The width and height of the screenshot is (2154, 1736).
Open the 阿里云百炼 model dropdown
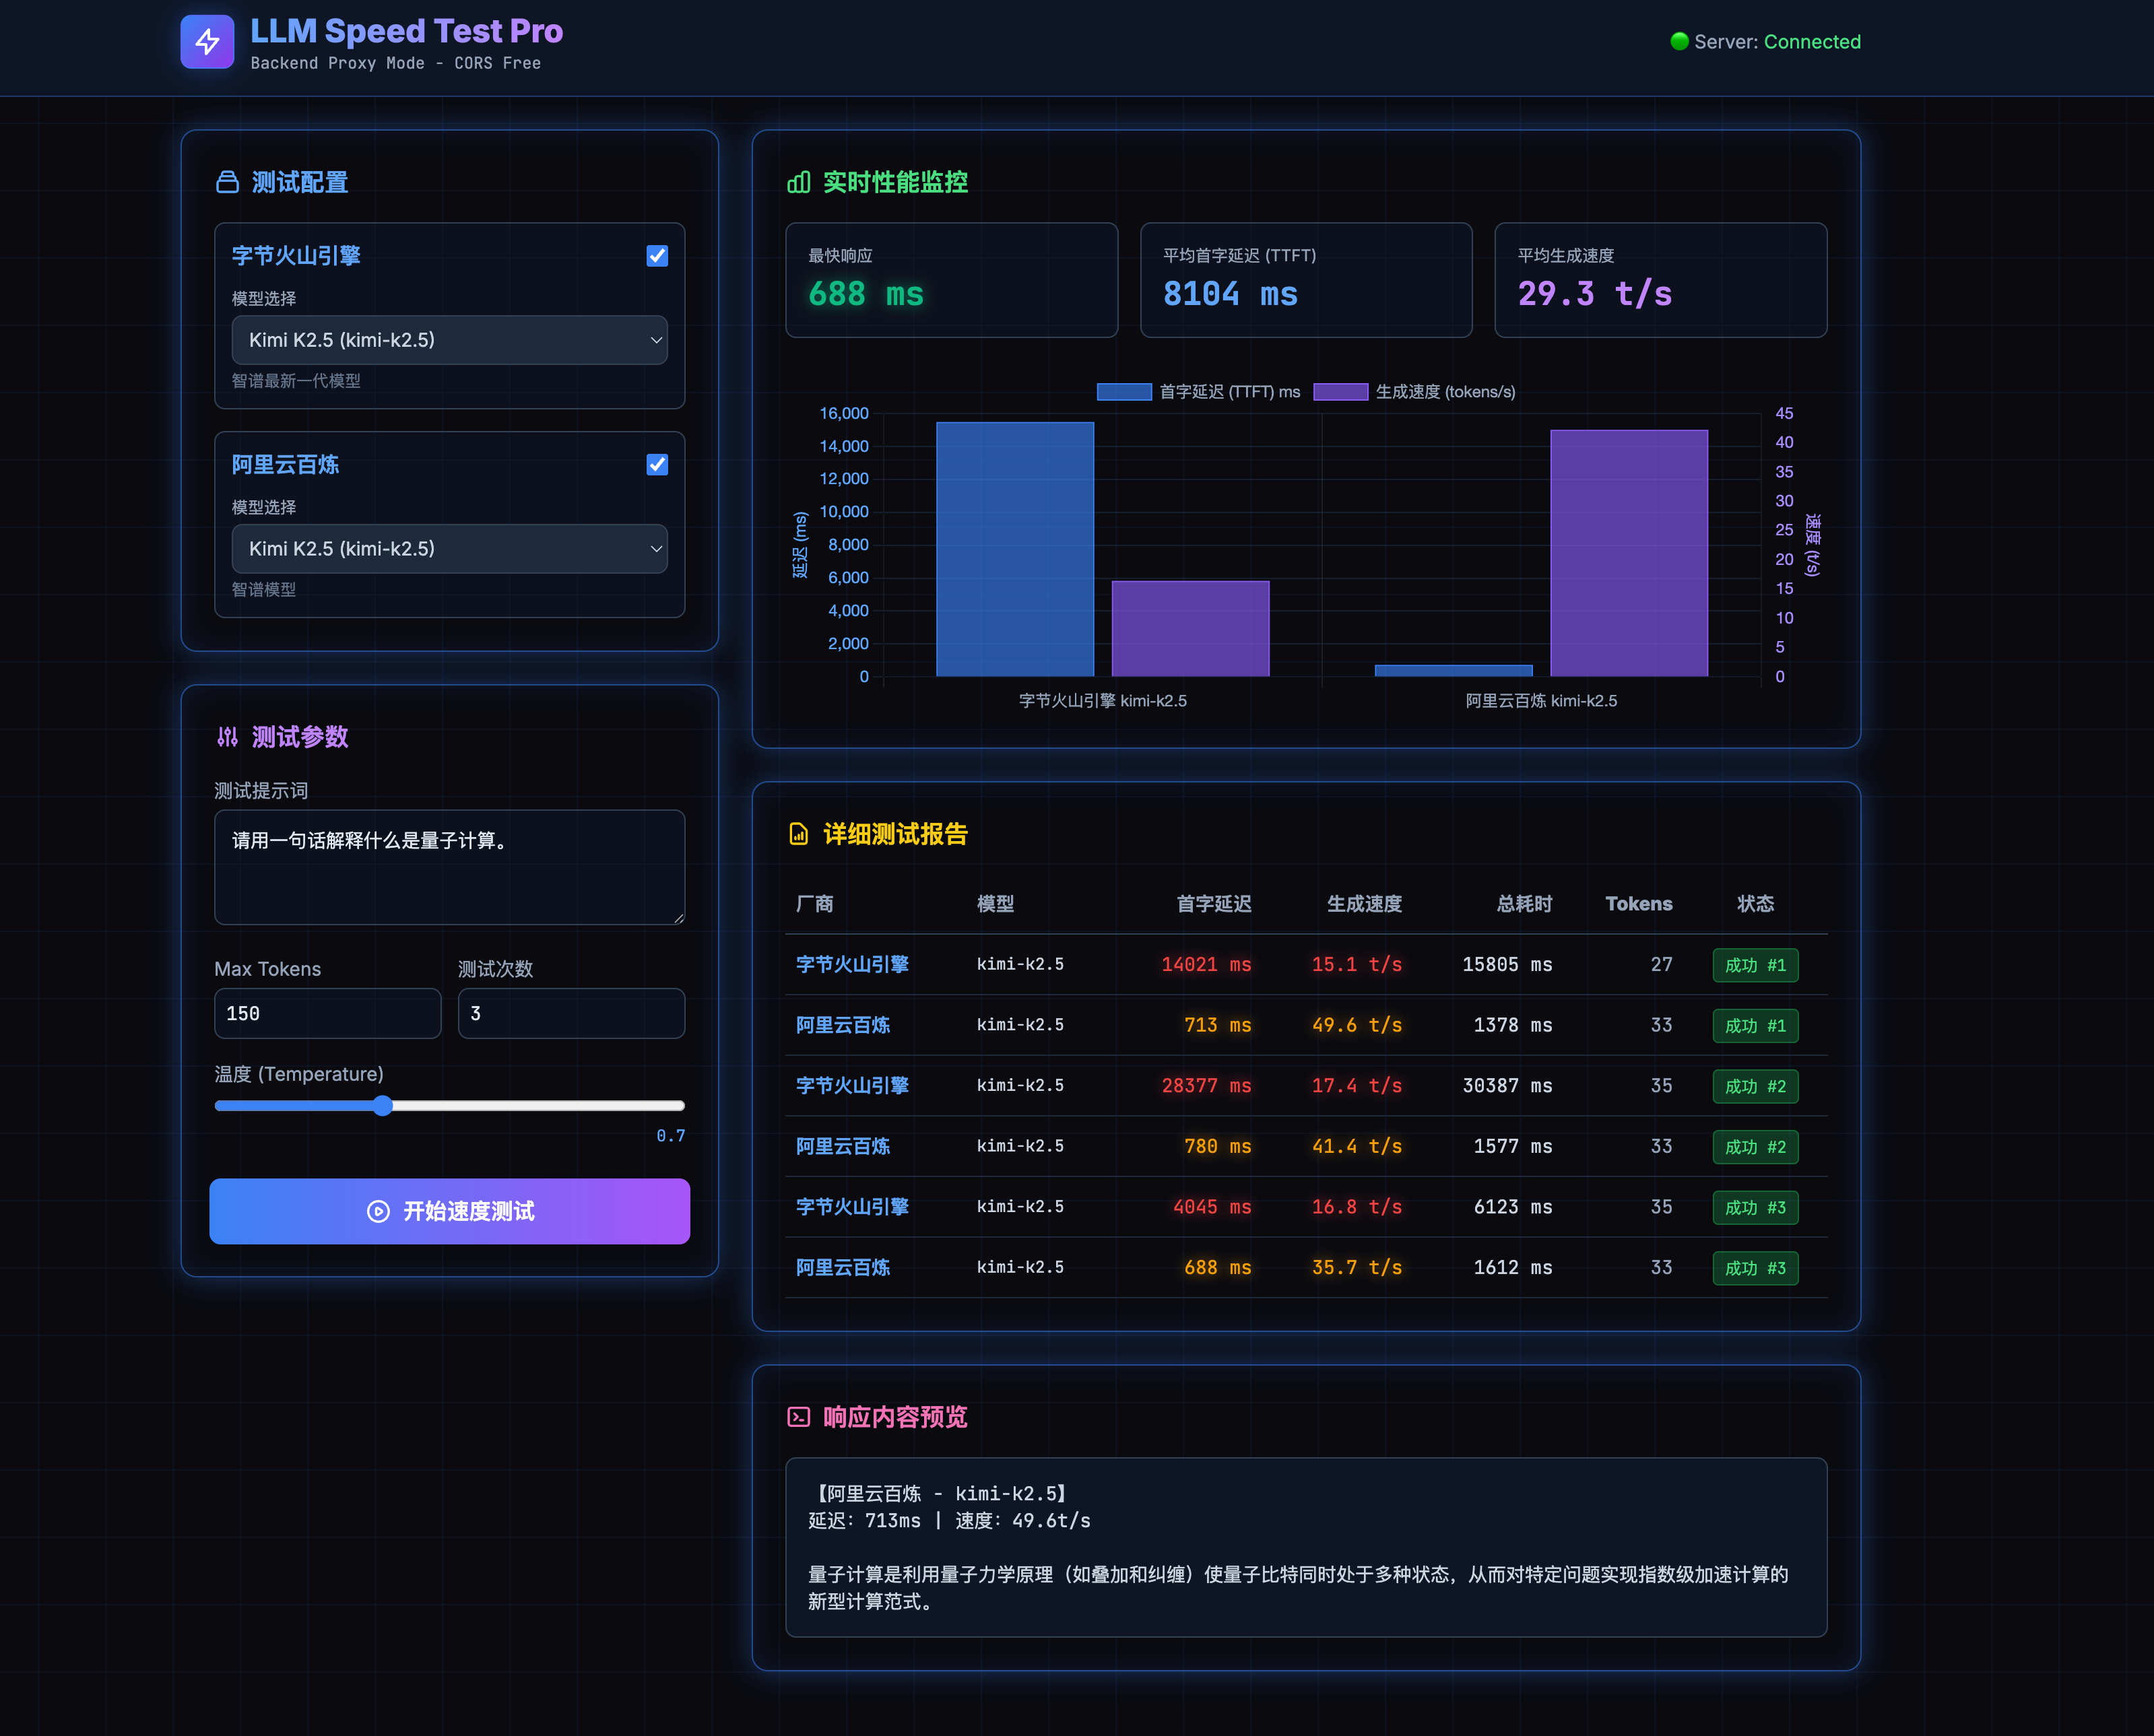click(449, 549)
